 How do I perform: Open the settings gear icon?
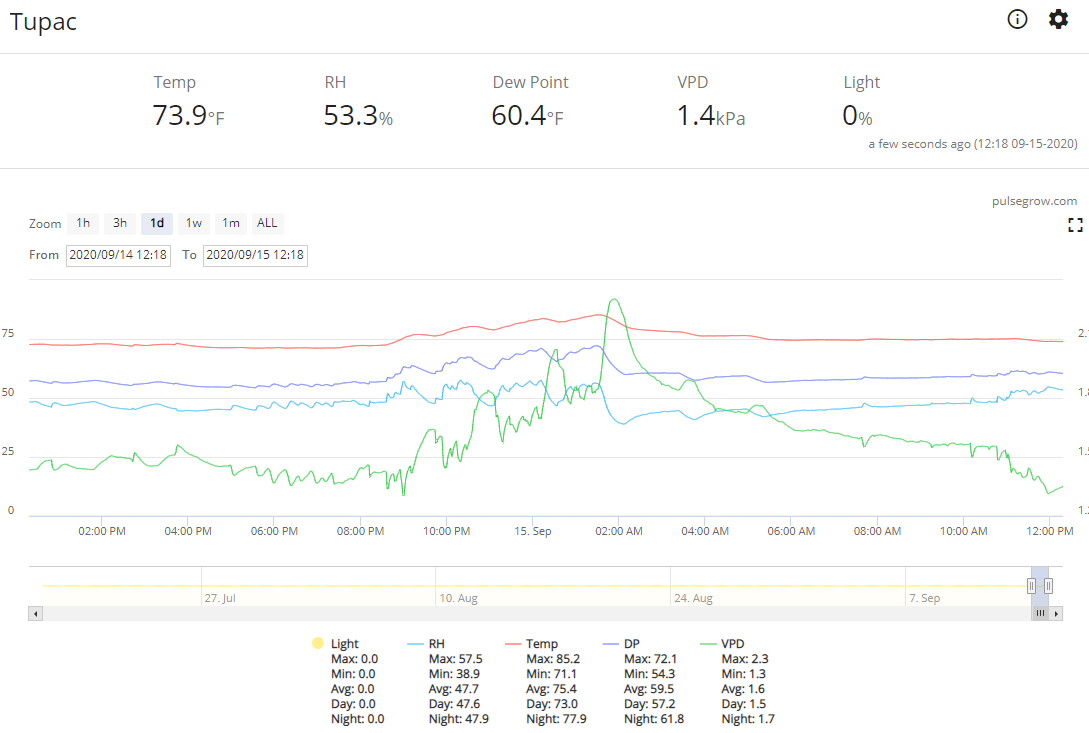[x=1058, y=19]
